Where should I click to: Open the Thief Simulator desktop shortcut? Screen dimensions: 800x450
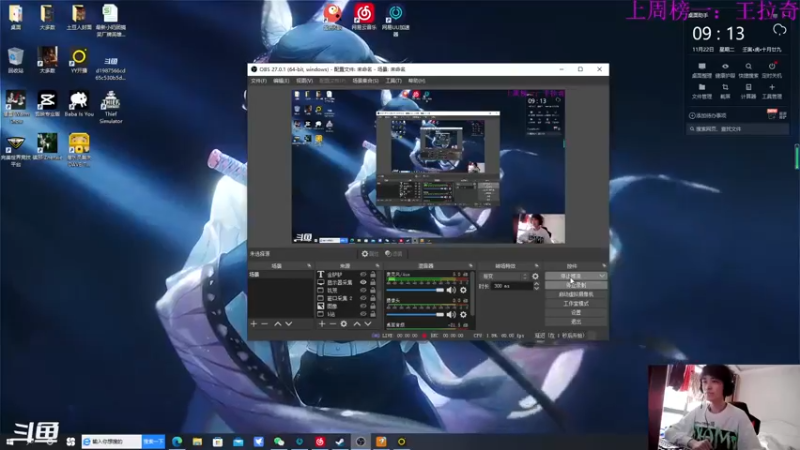pos(111,107)
